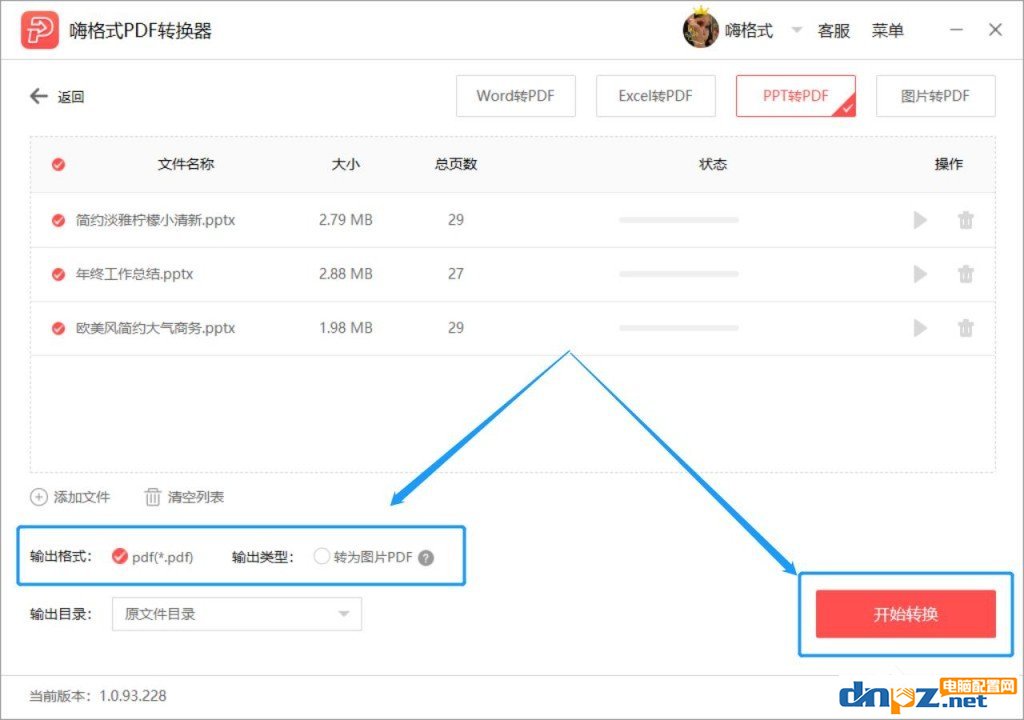Click the play icon for 欧美风简约大气商务.pptx
Screen dimensions: 1024x720
920,328
